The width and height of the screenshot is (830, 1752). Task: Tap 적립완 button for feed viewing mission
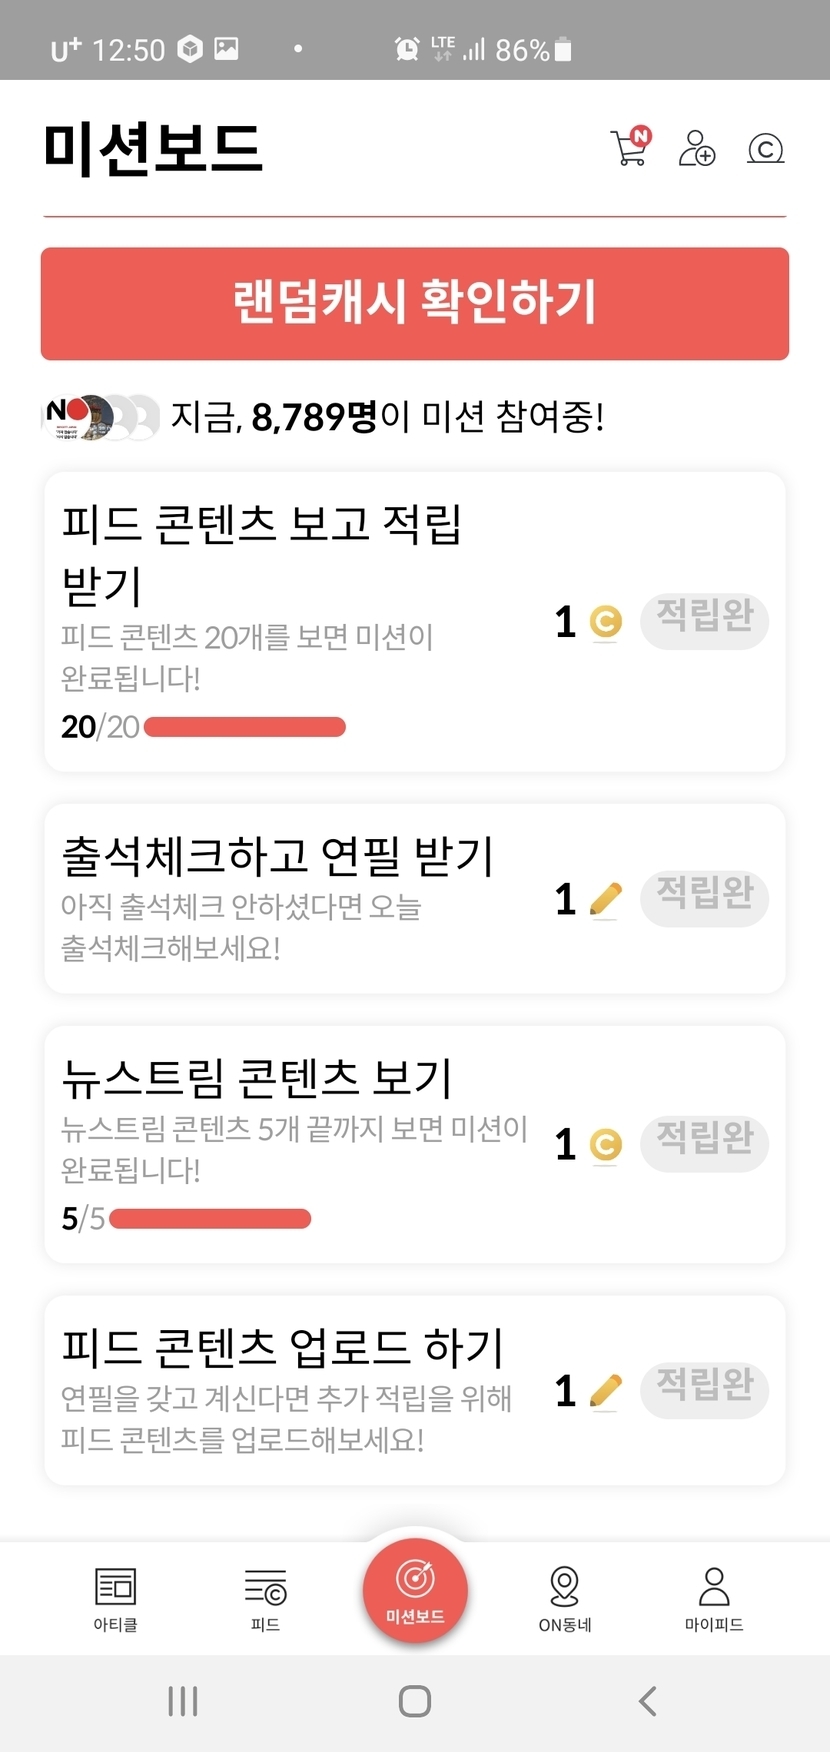(x=704, y=620)
